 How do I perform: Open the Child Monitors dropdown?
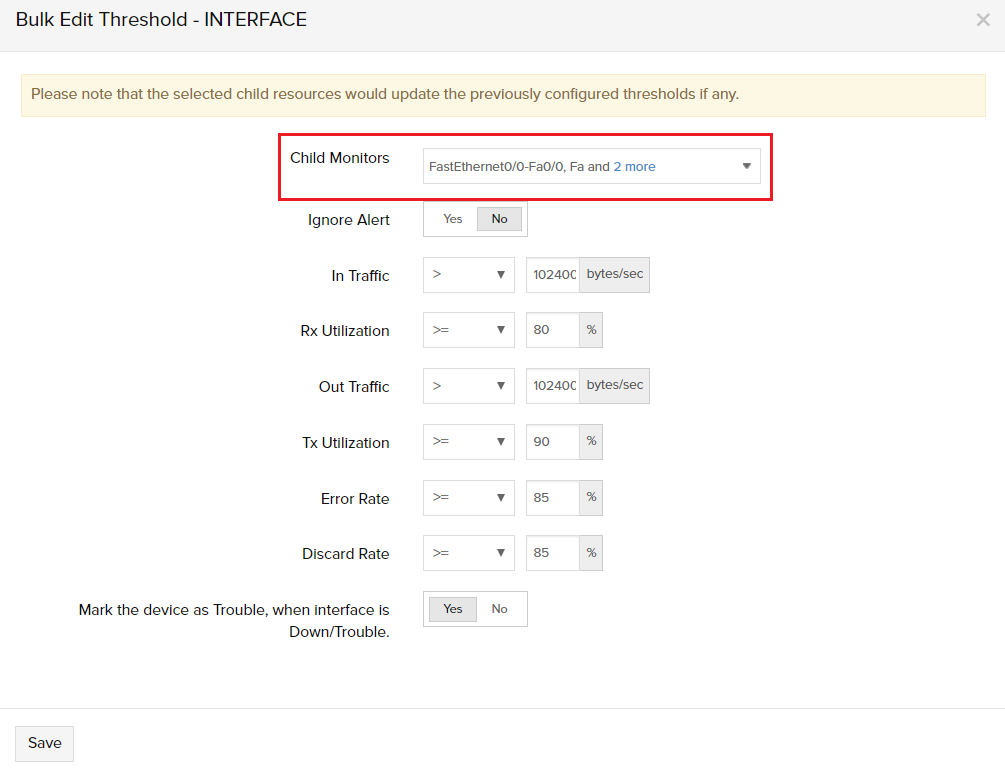(x=746, y=167)
